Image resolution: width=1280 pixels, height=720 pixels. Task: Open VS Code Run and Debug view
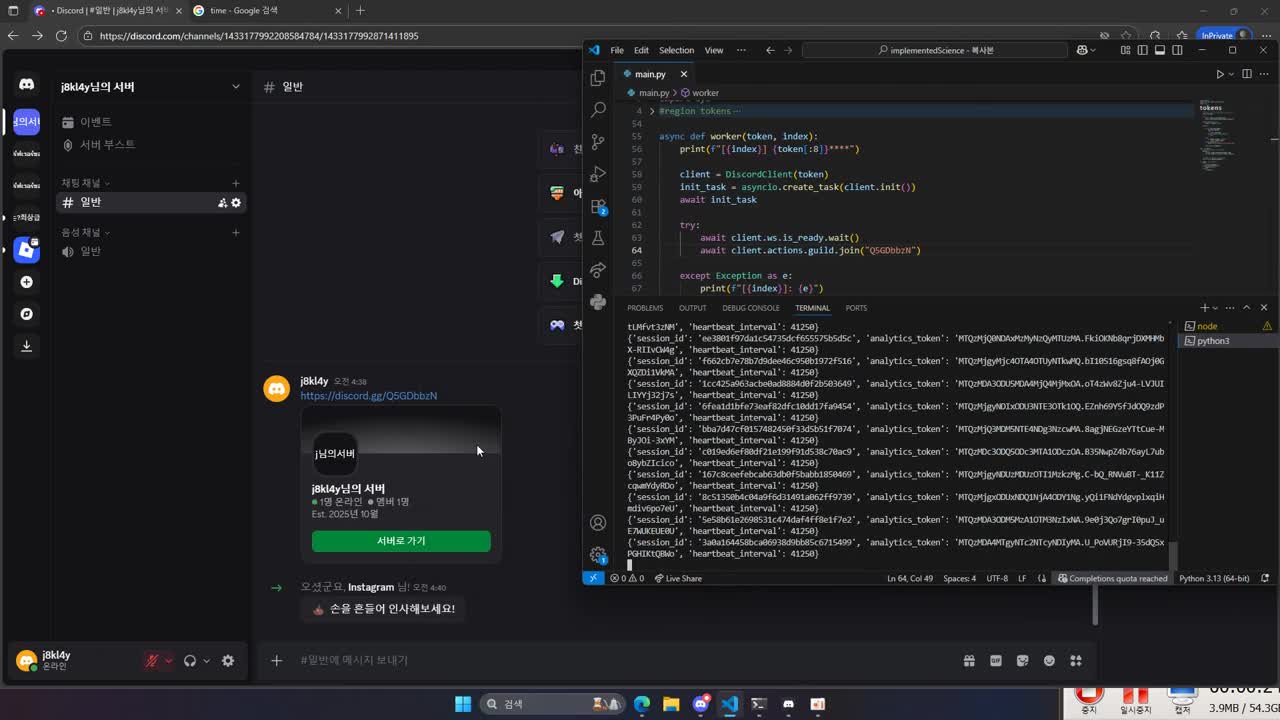(598, 174)
